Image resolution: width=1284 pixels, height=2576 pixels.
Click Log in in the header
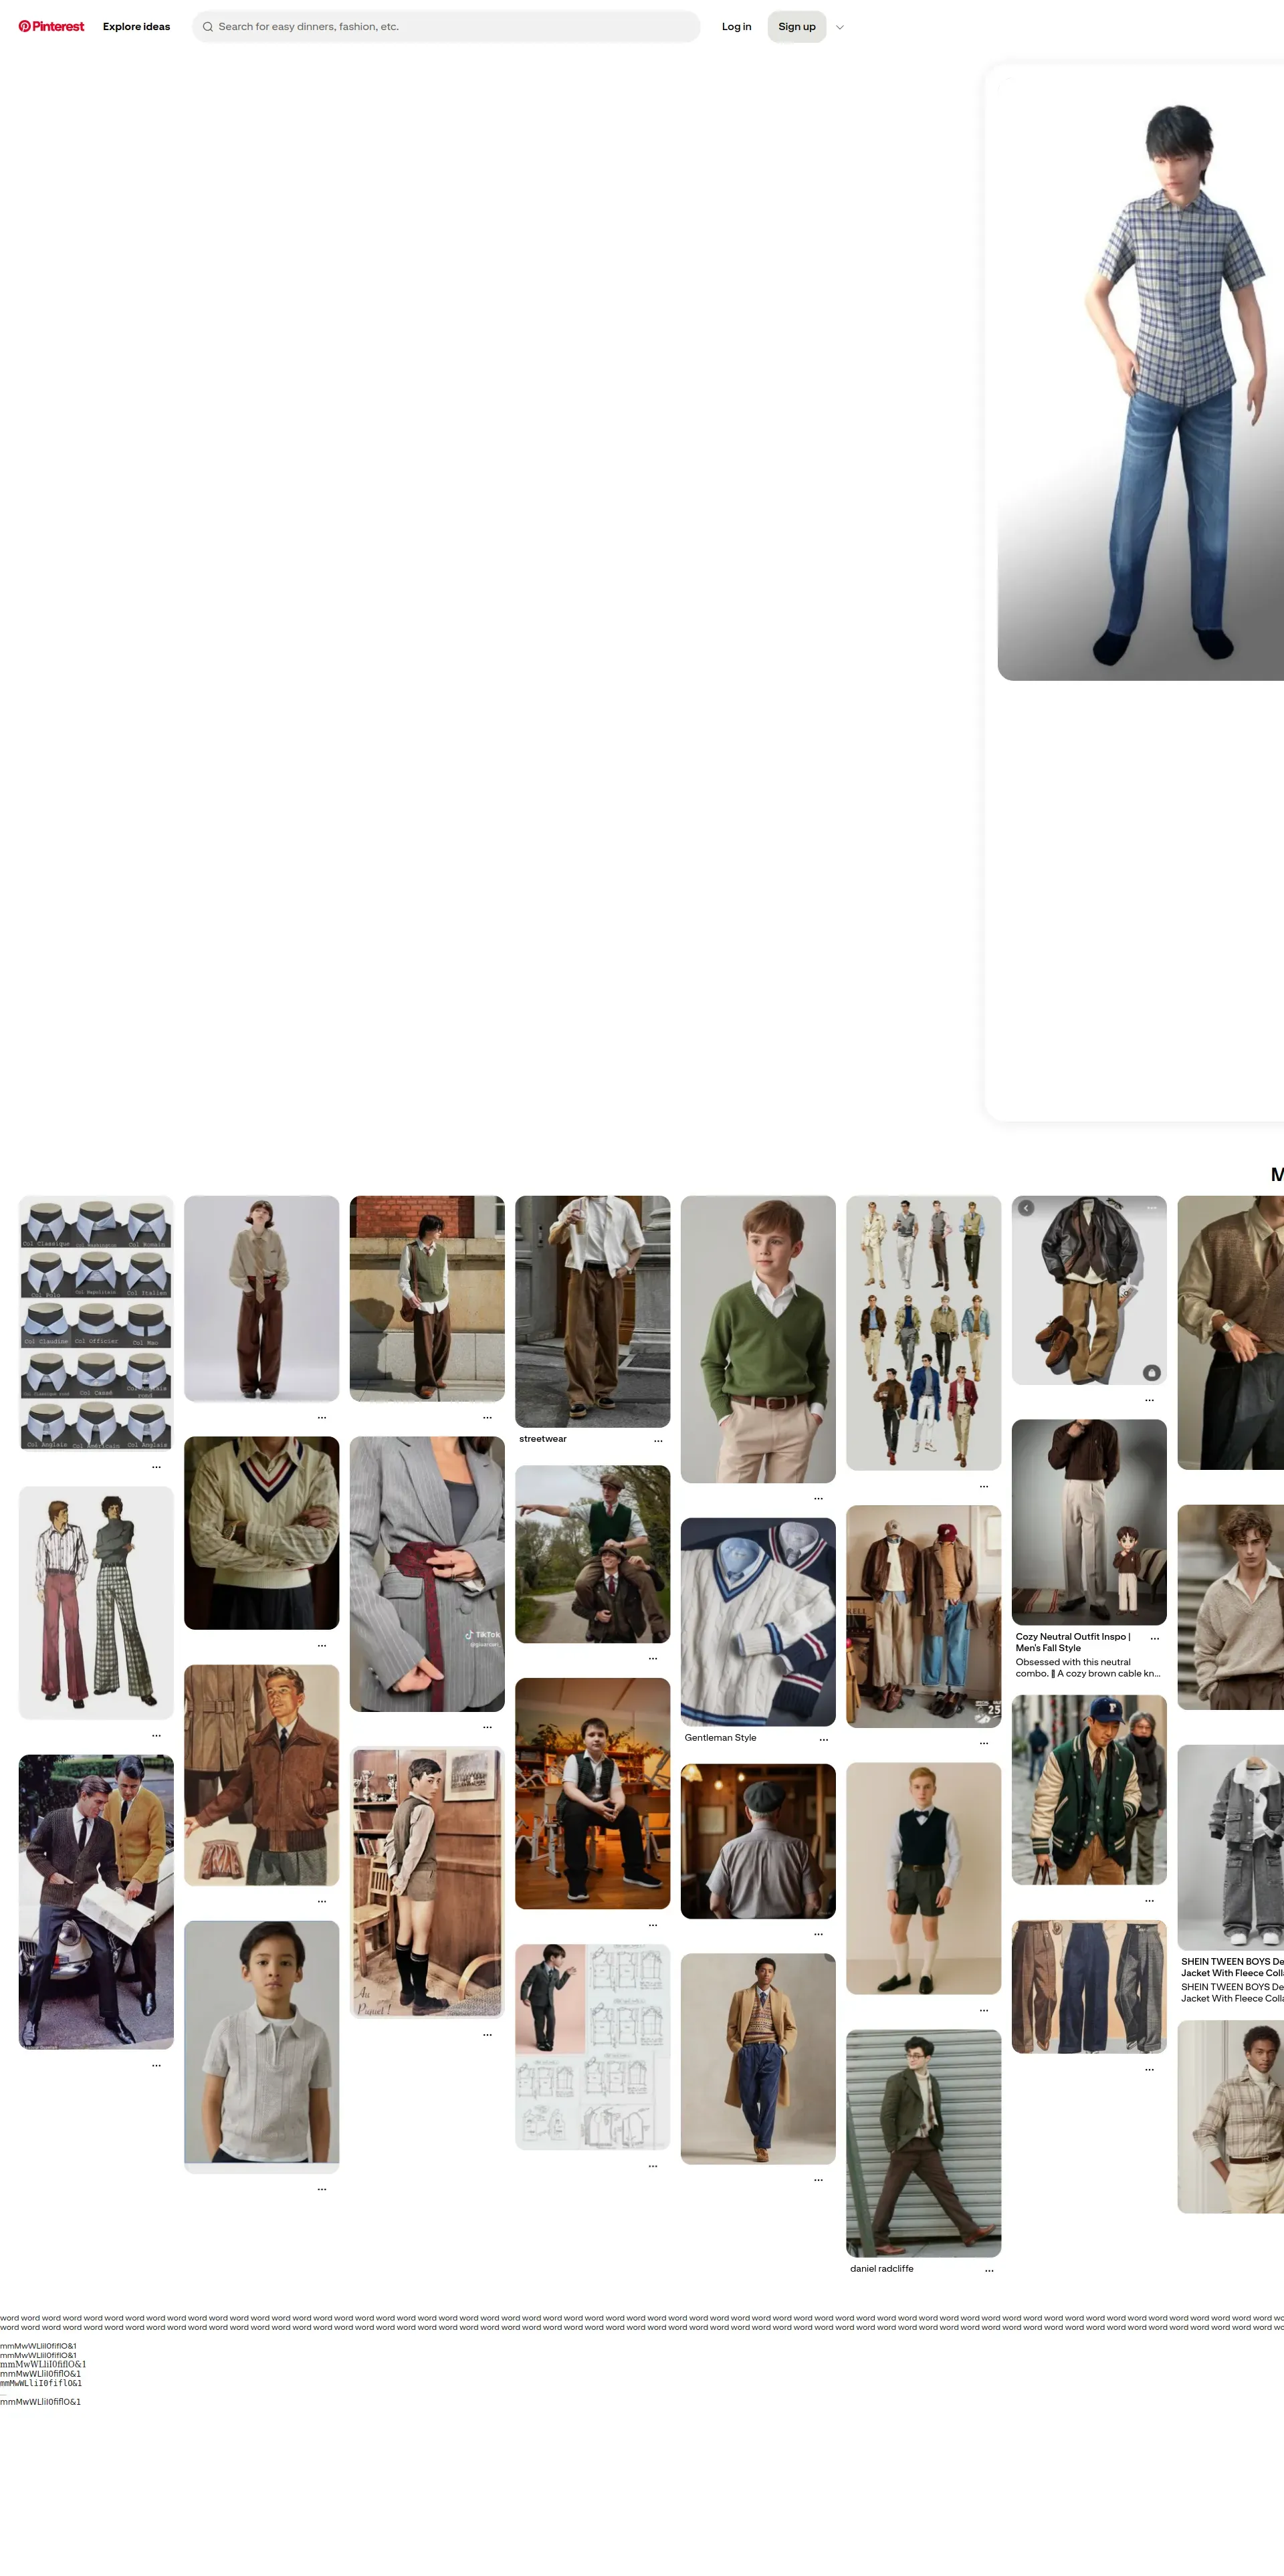point(736,27)
